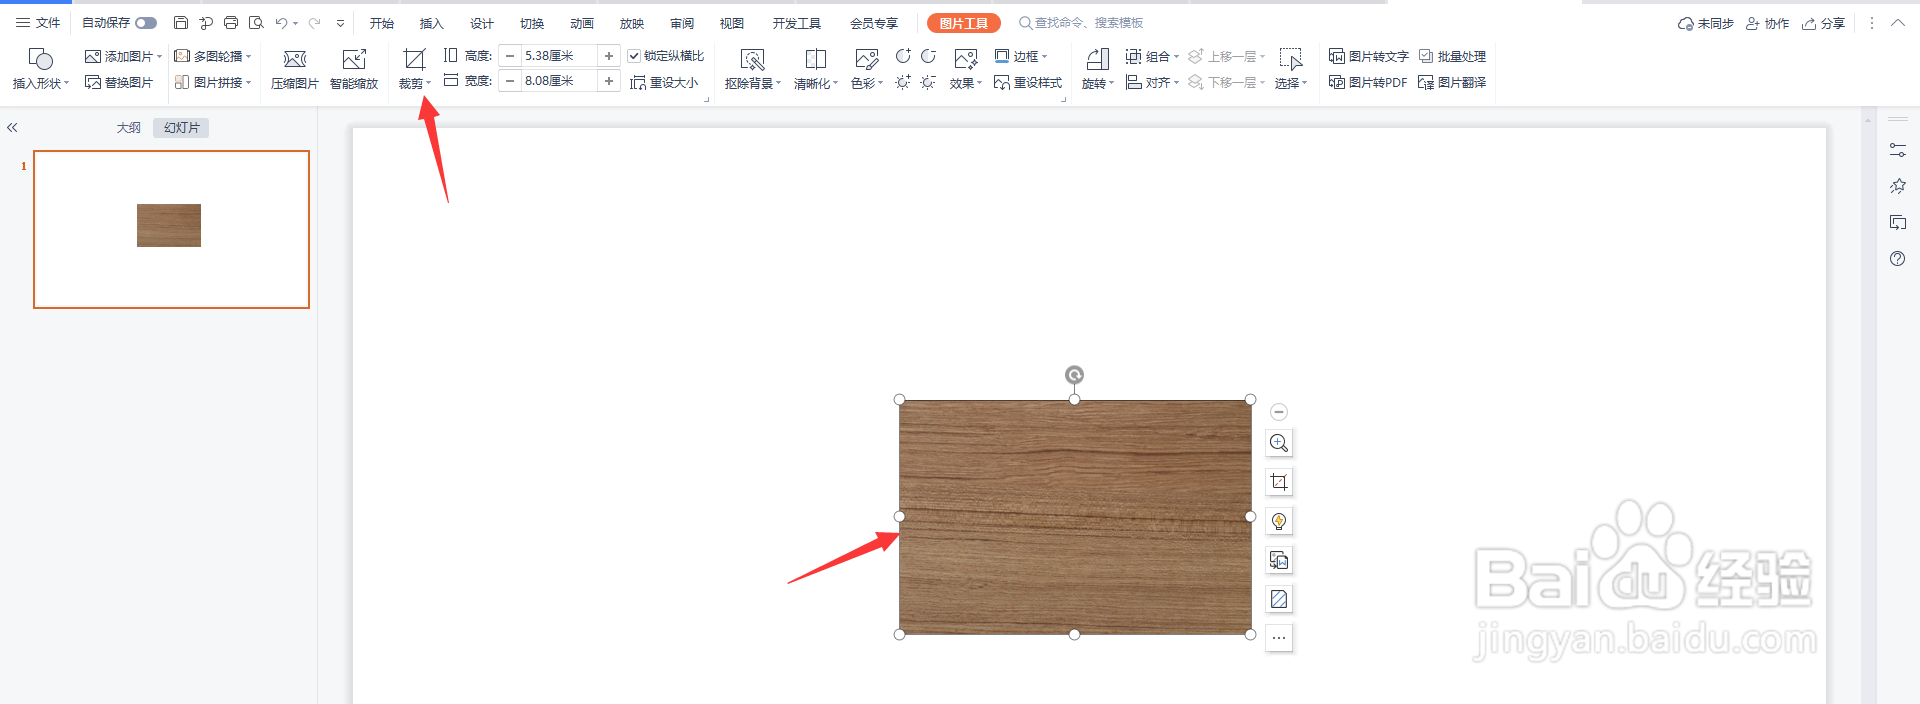Click the 选择 selection pane icon

coord(1291,60)
